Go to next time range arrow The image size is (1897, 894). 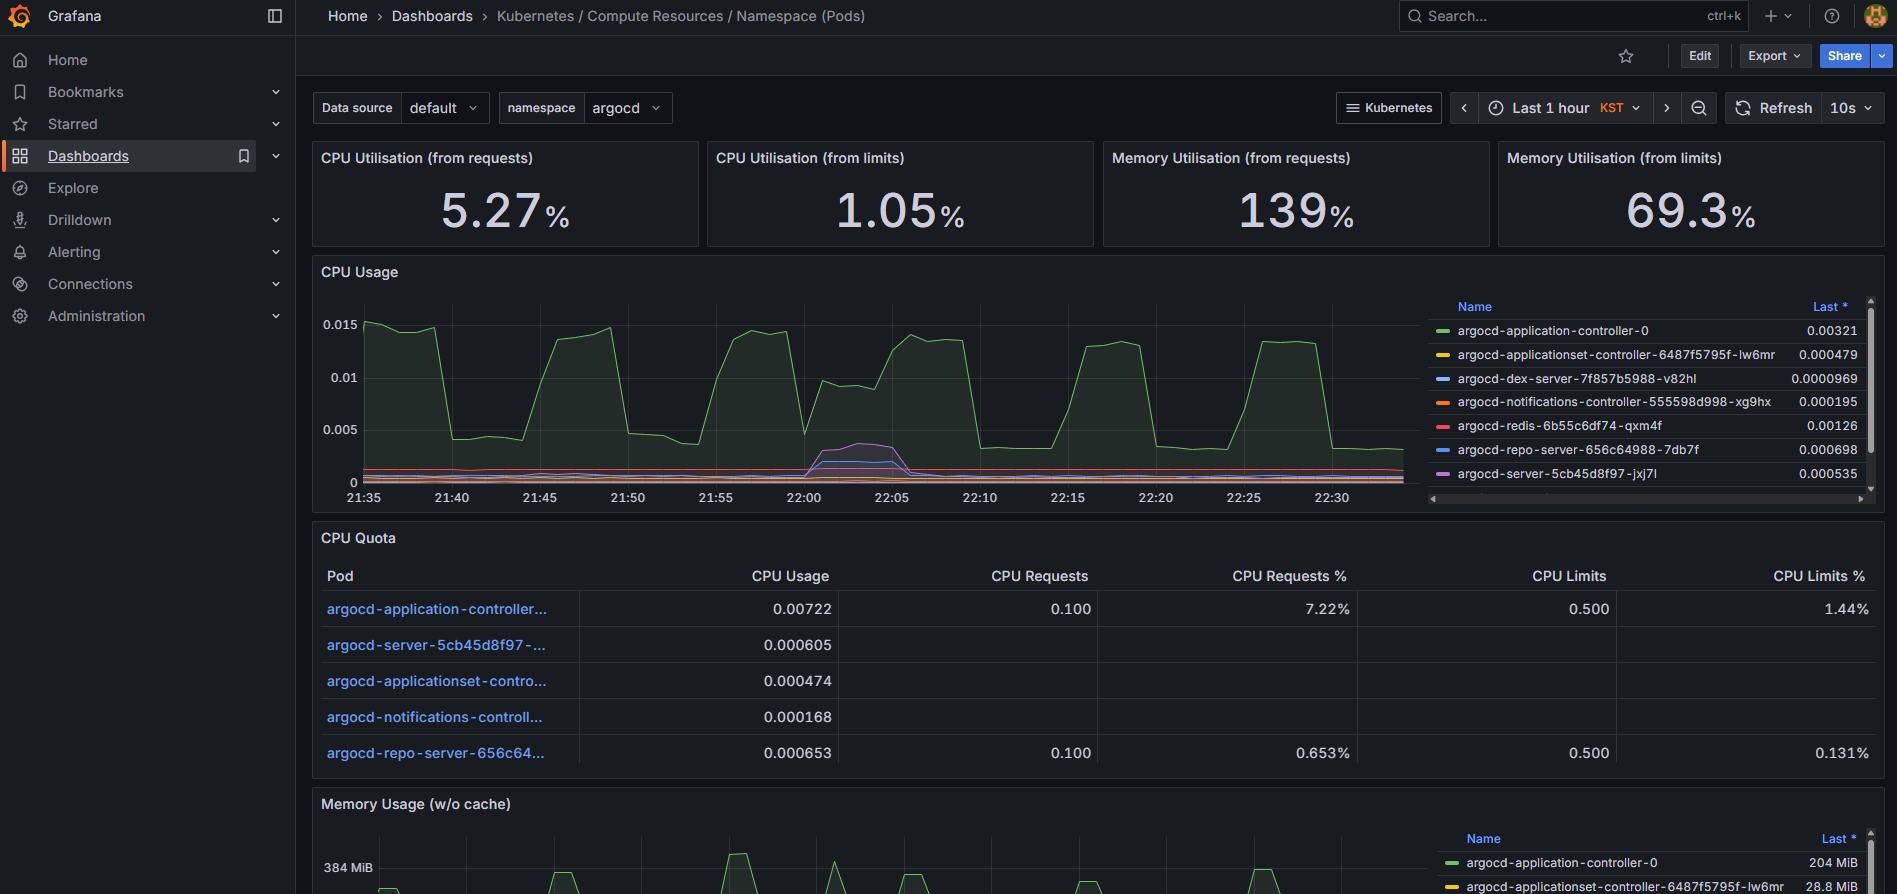tap(1667, 108)
